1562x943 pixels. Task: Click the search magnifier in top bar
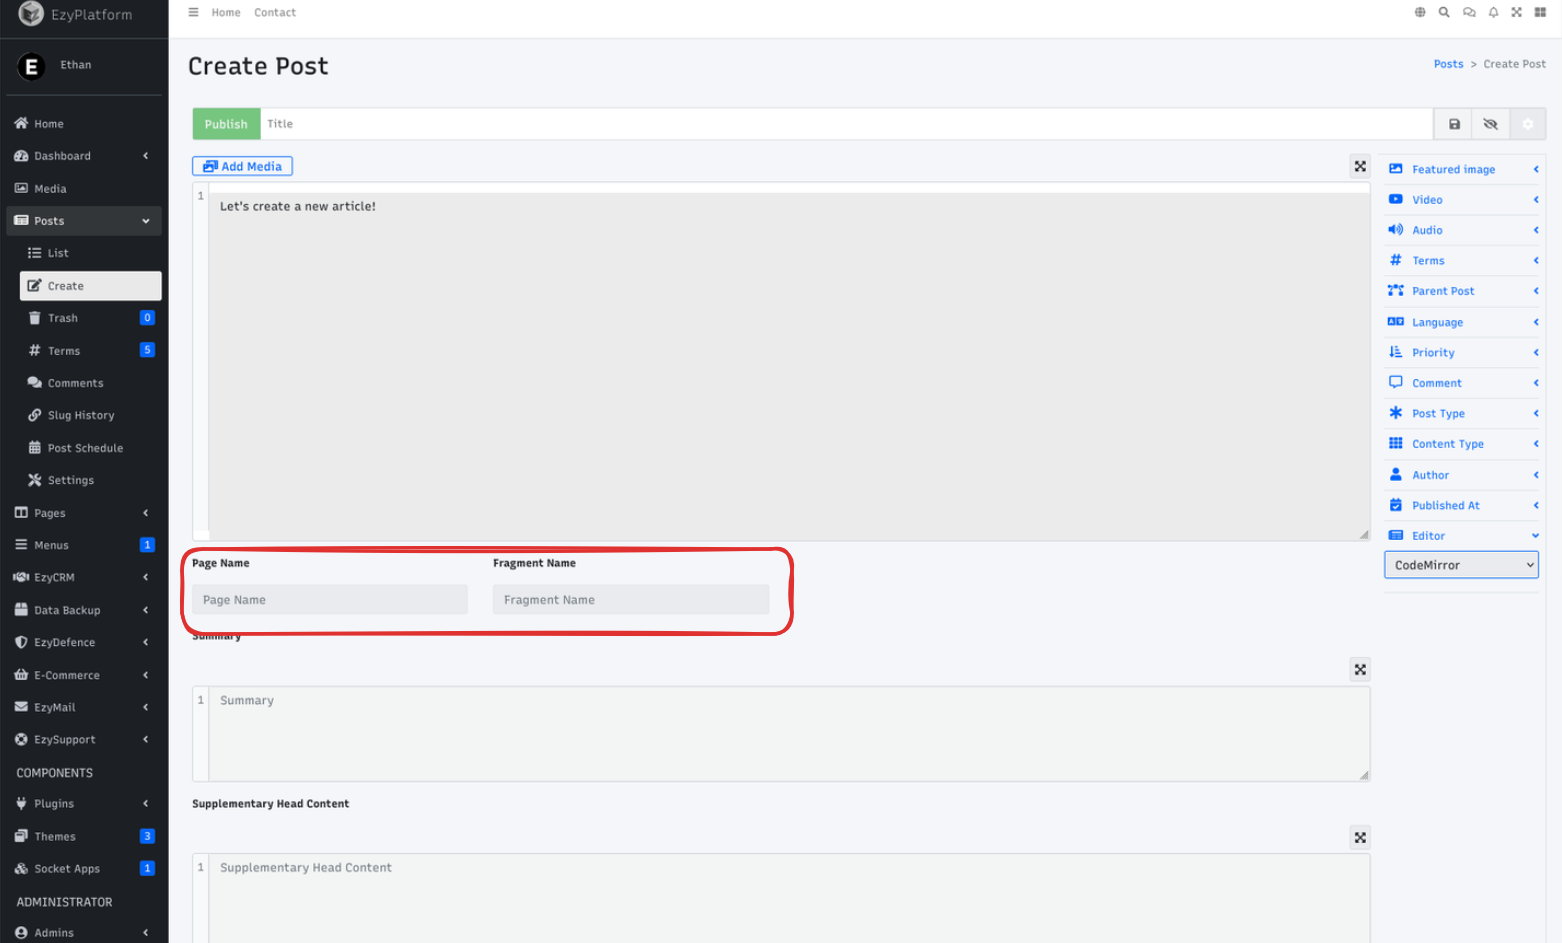(x=1444, y=13)
